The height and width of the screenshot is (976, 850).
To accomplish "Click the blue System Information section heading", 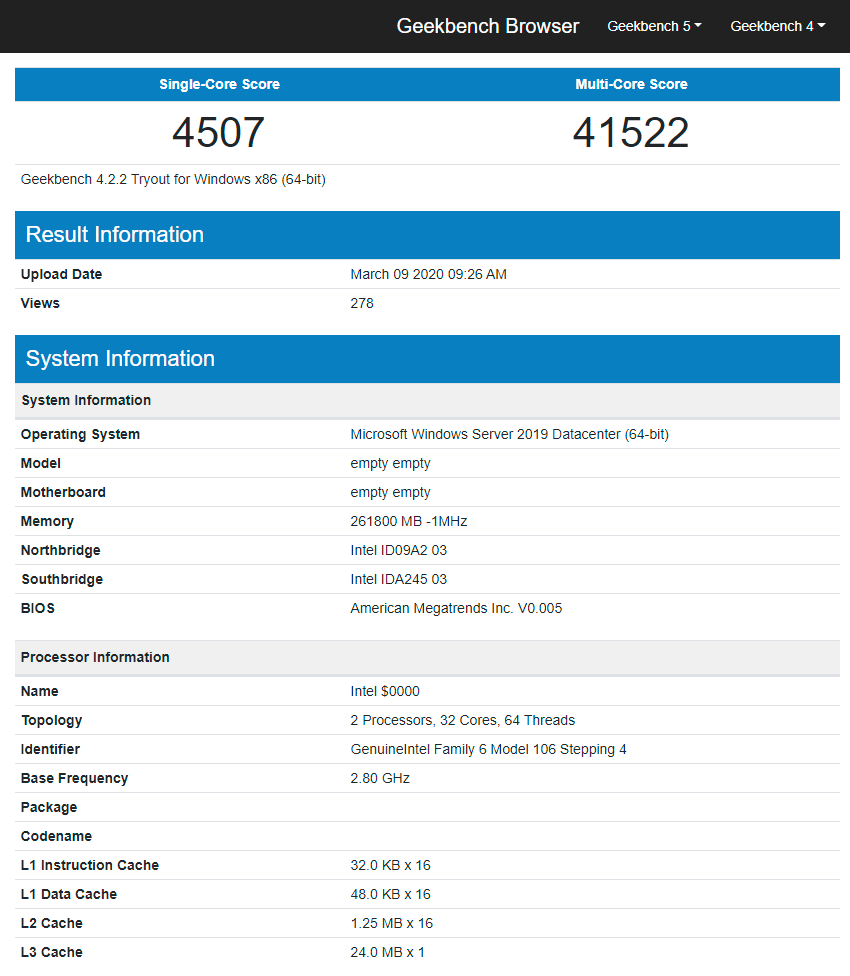I will [x=120, y=359].
